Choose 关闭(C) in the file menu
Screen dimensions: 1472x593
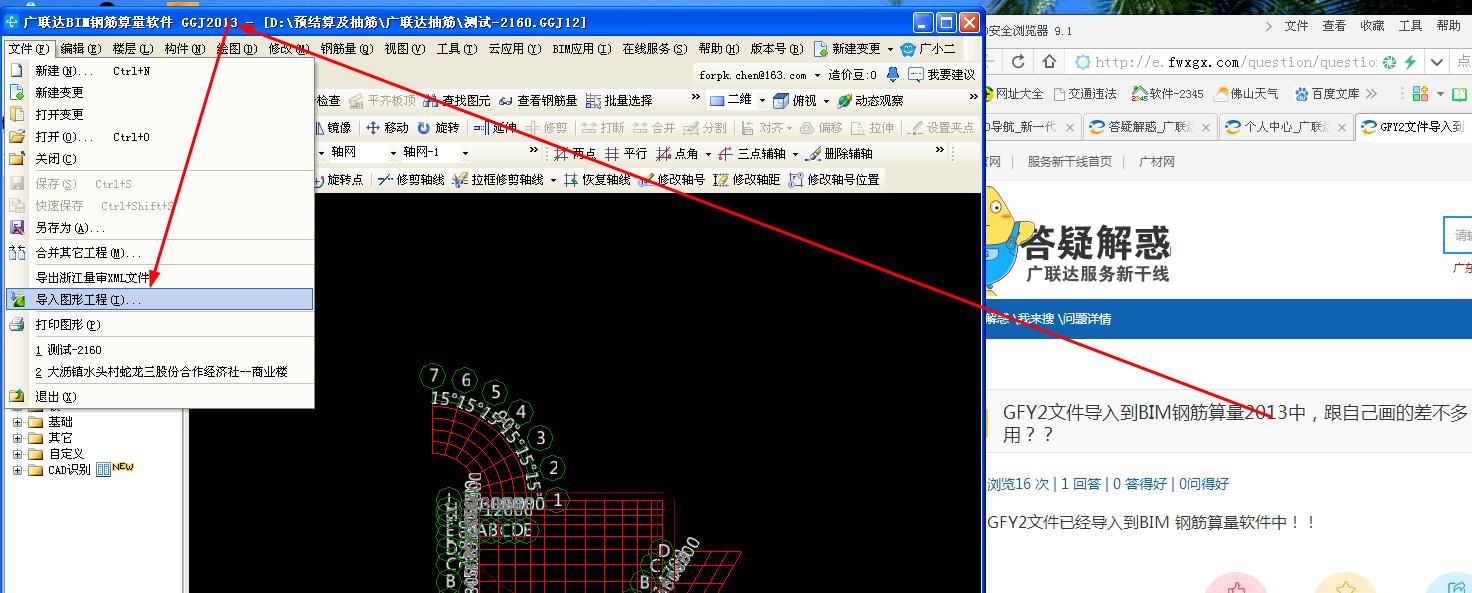click(x=160, y=158)
